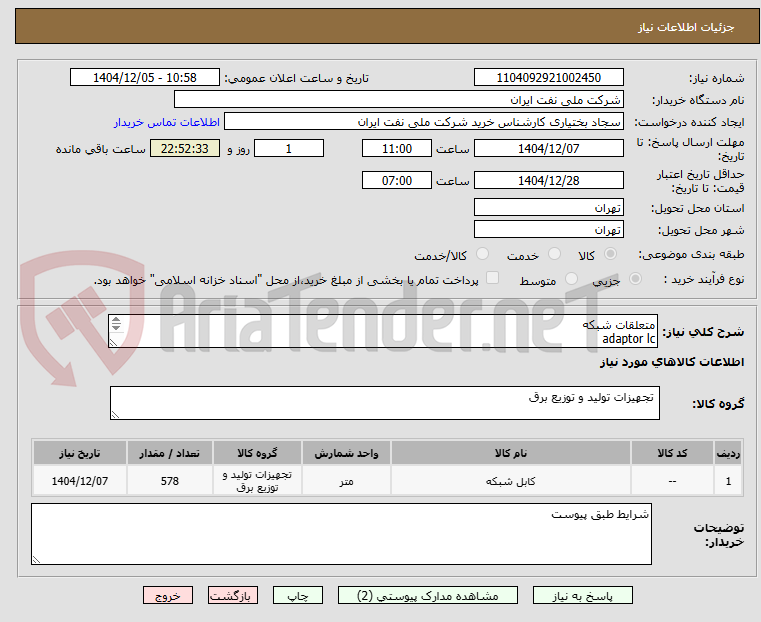
Task: Click the نام کالا column header
Action: click(511, 453)
